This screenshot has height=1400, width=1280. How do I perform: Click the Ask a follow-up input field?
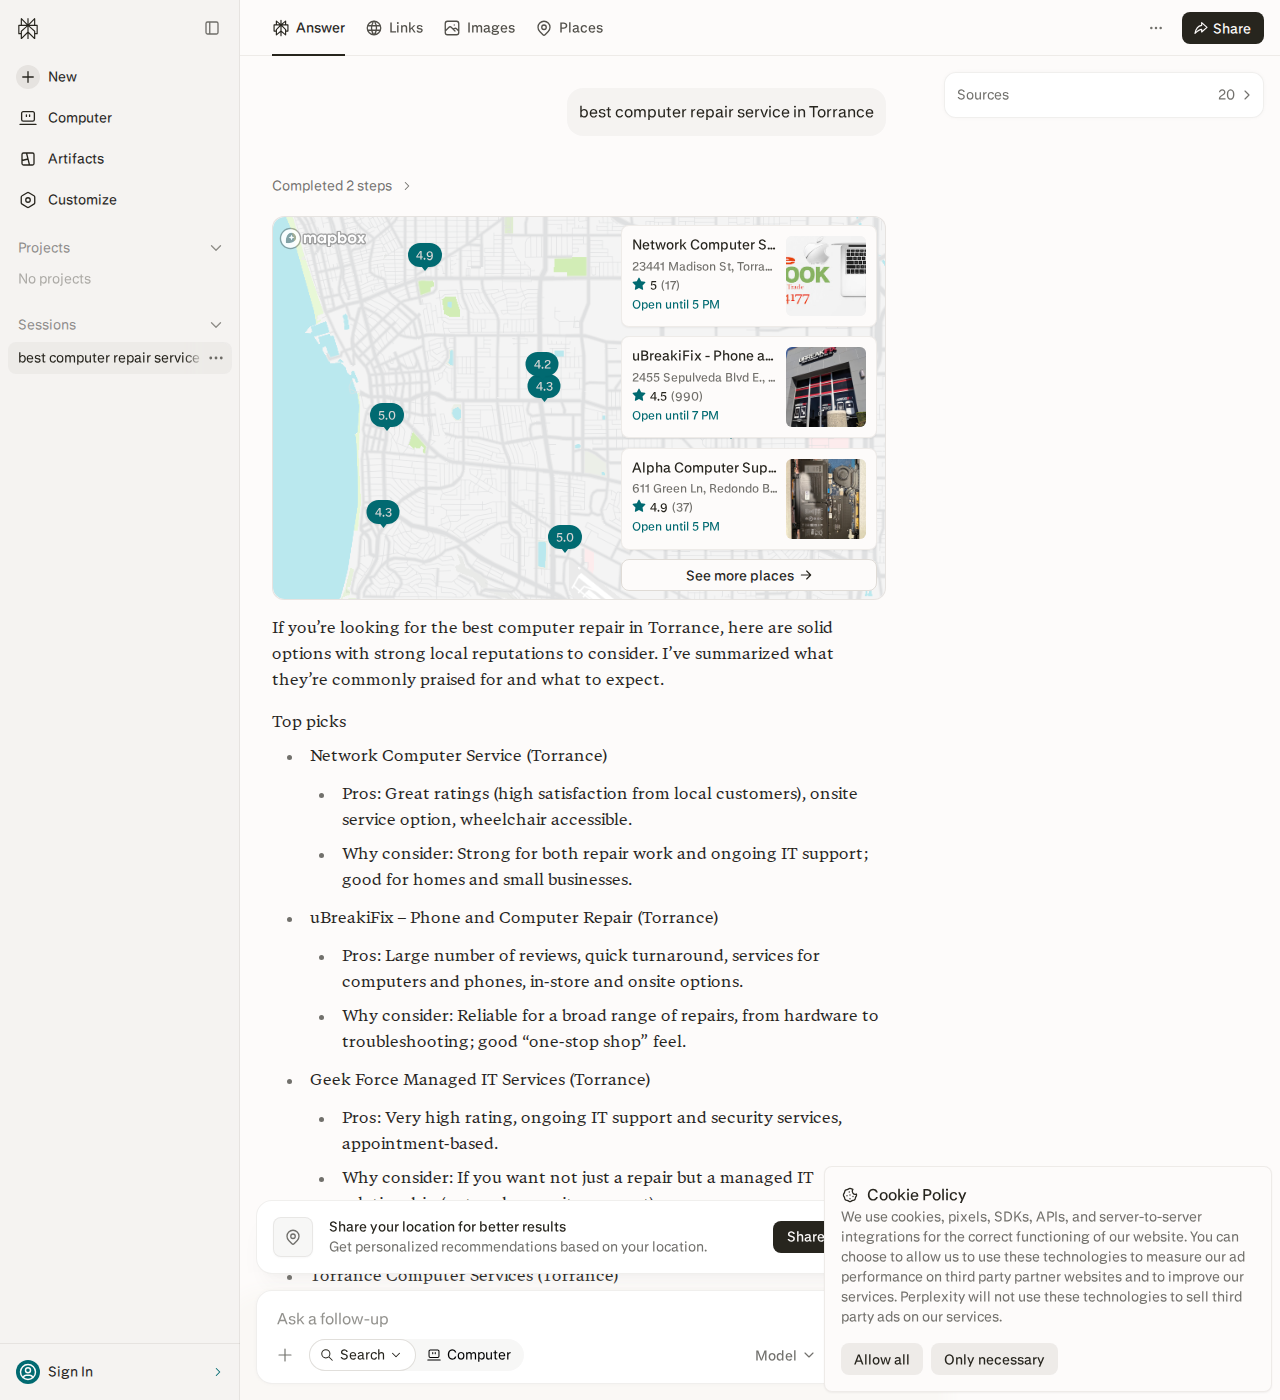(x=540, y=1319)
